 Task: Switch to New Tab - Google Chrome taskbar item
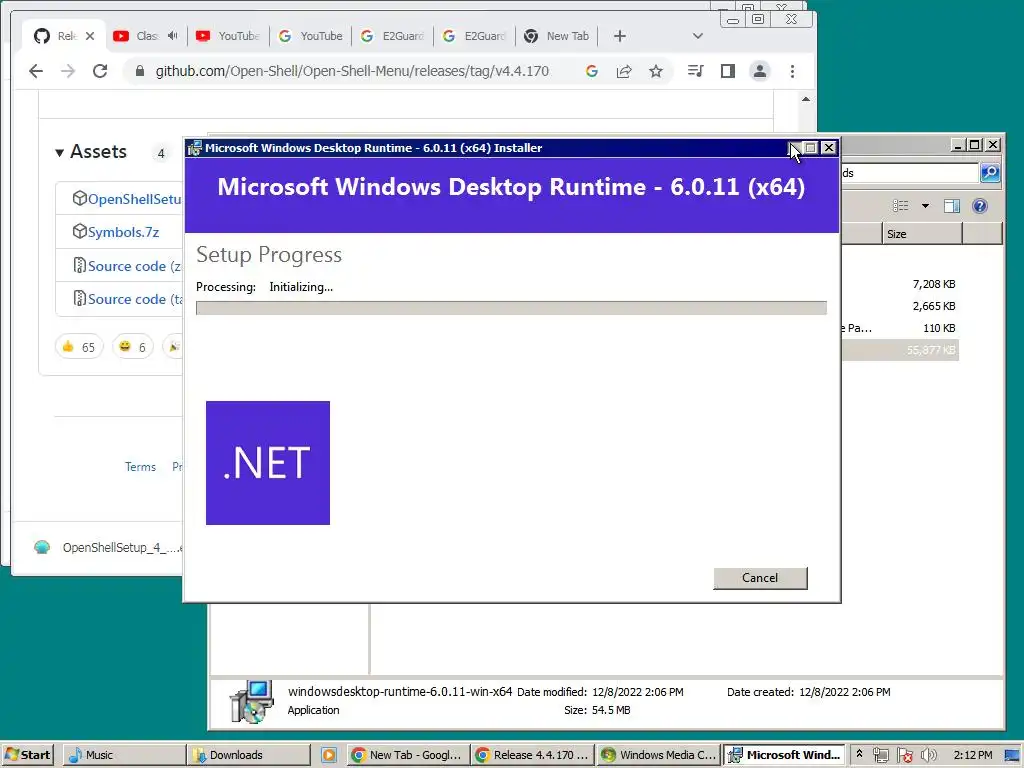408,755
